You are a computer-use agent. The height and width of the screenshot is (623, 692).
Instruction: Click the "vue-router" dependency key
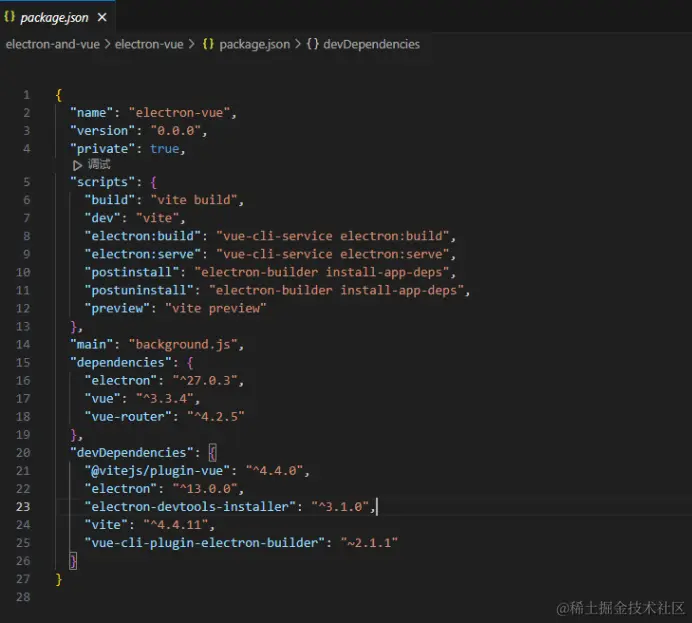coord(128,417)
